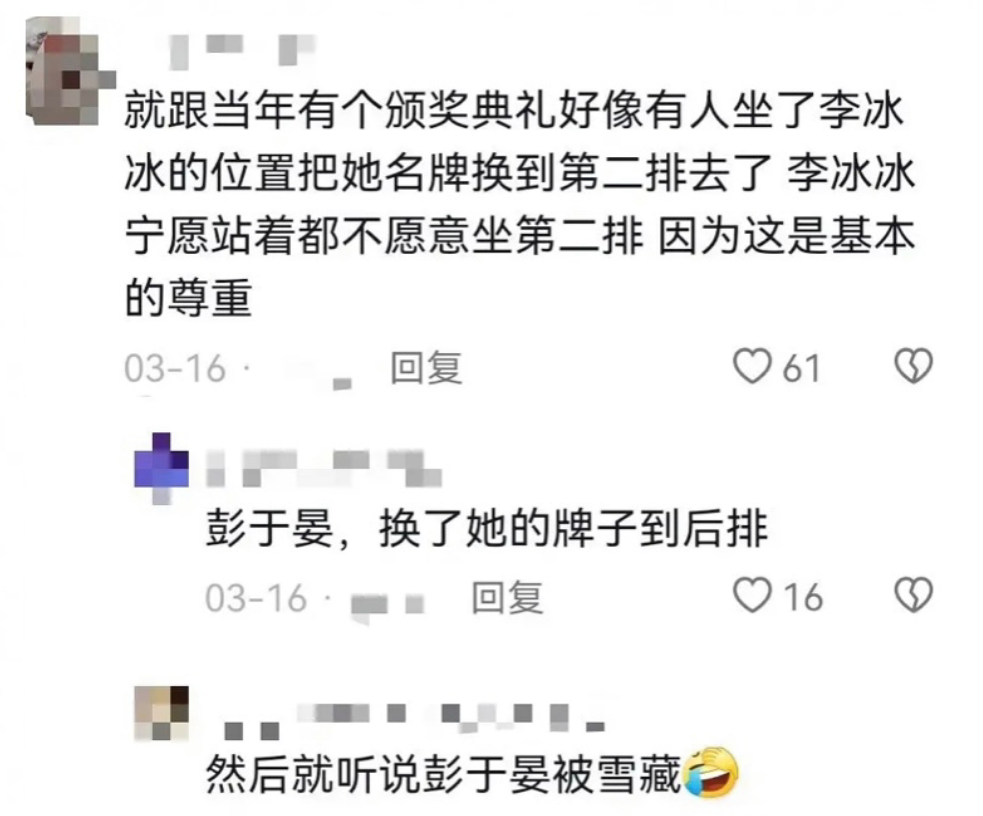This screenshot has width=983, height=816.
Task: Reply to the 彭于晏 comment via 回复
Action: tap(507, 597)
